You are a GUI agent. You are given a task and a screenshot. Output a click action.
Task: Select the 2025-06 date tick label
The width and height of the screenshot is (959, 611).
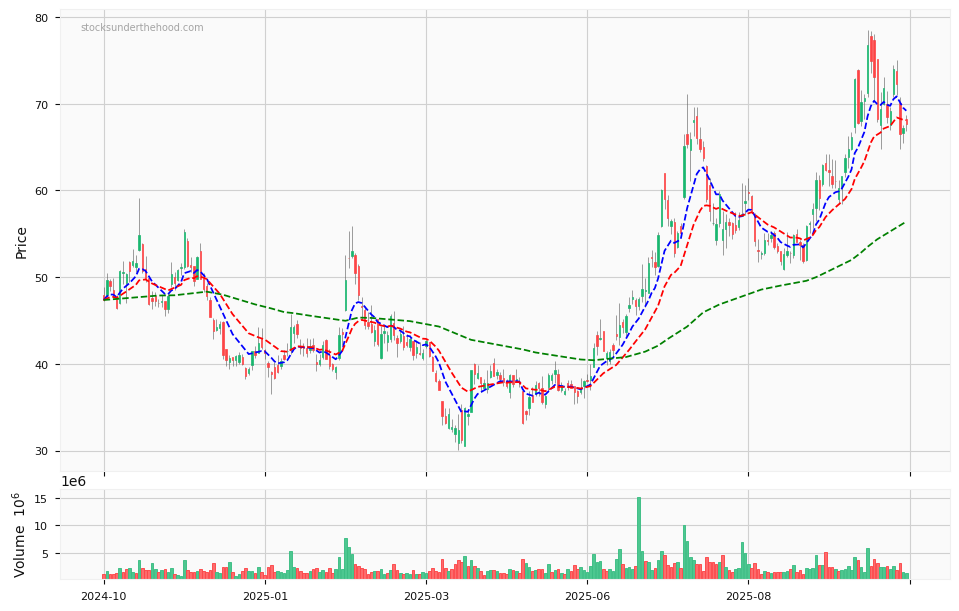click(587, 596)
